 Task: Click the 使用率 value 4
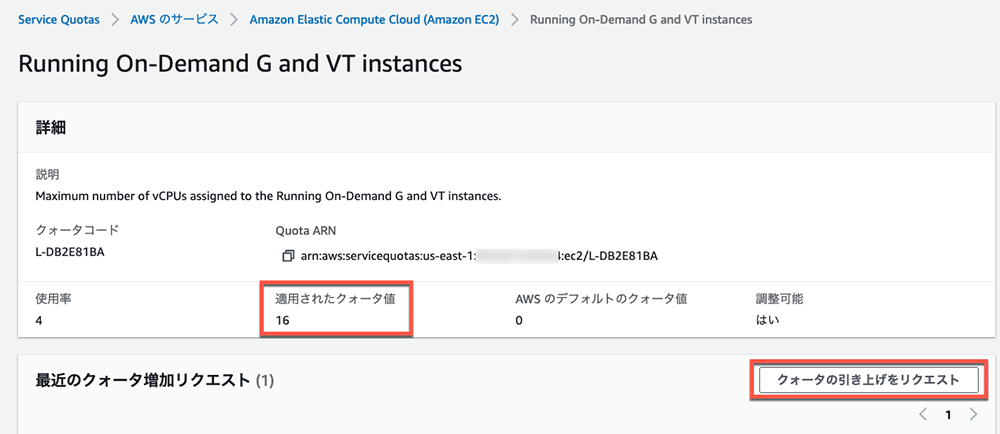click(x=39, y=321)
